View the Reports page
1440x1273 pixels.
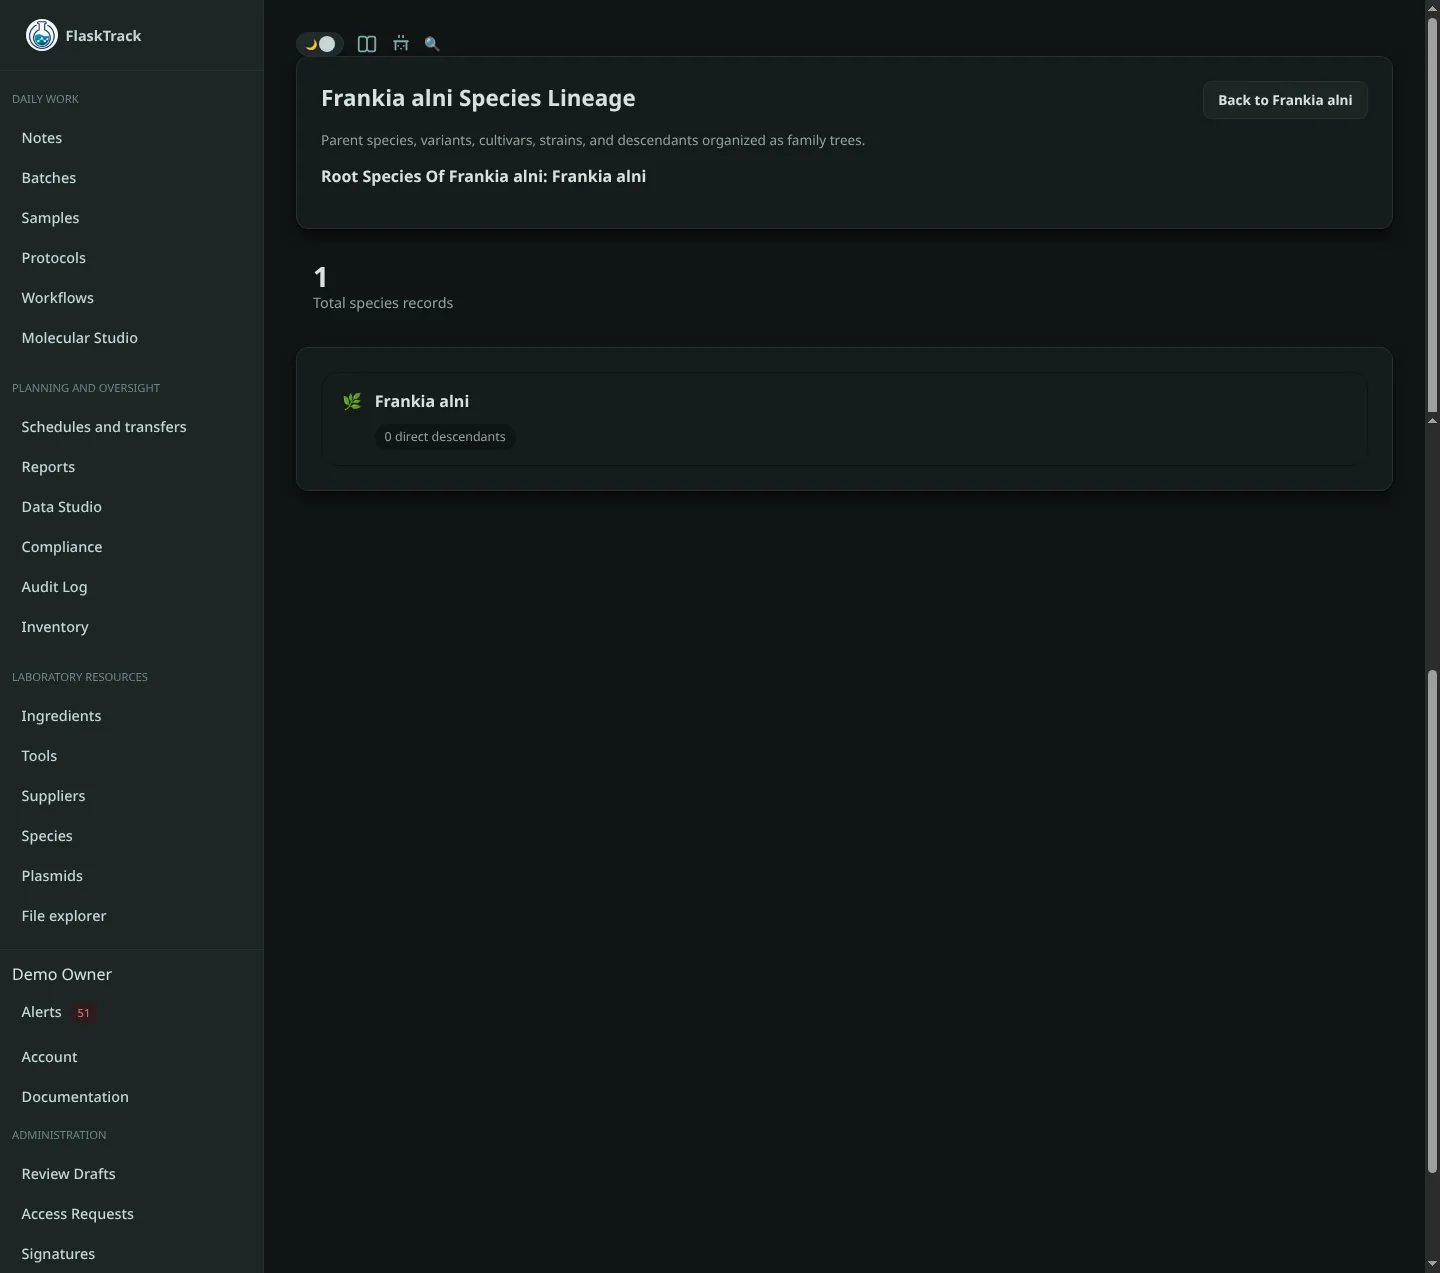48,467
